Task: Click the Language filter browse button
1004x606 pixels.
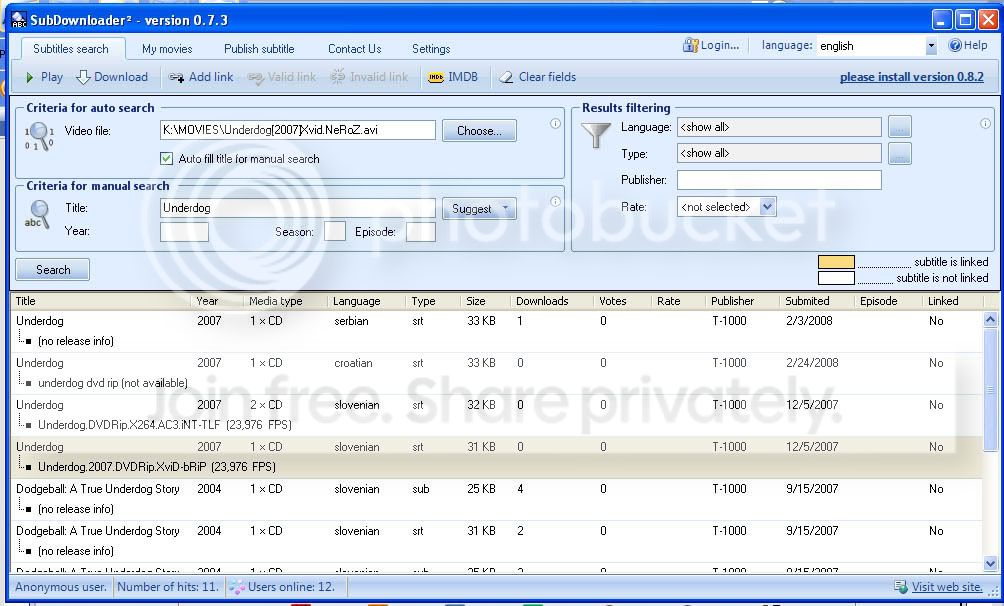Action: (x=900, y=127)
